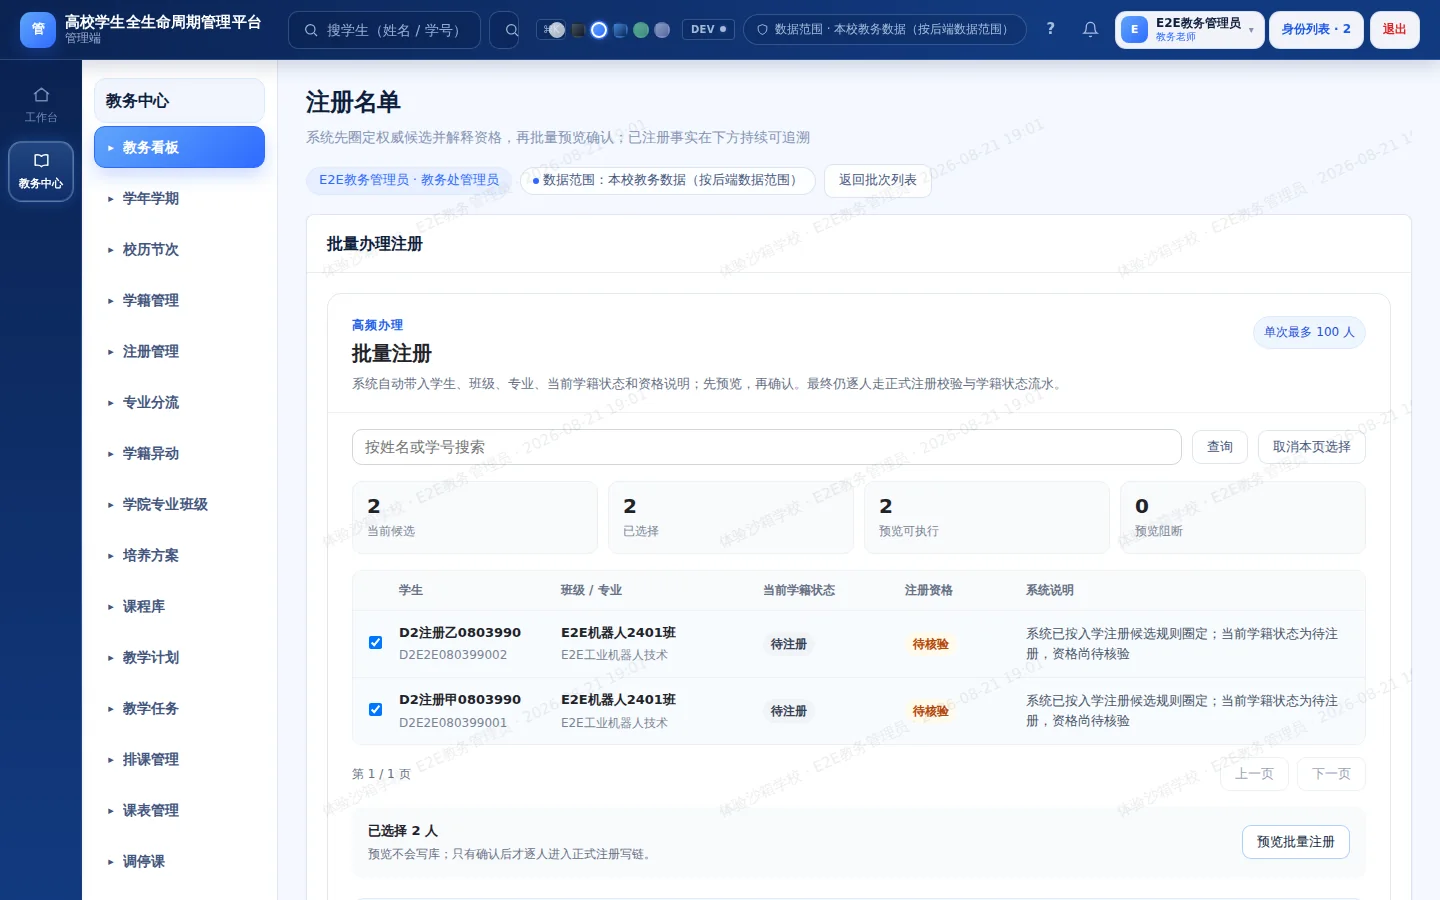Click the 已选择 stat card
This screenshot has width=1440, height=900.
731,517
